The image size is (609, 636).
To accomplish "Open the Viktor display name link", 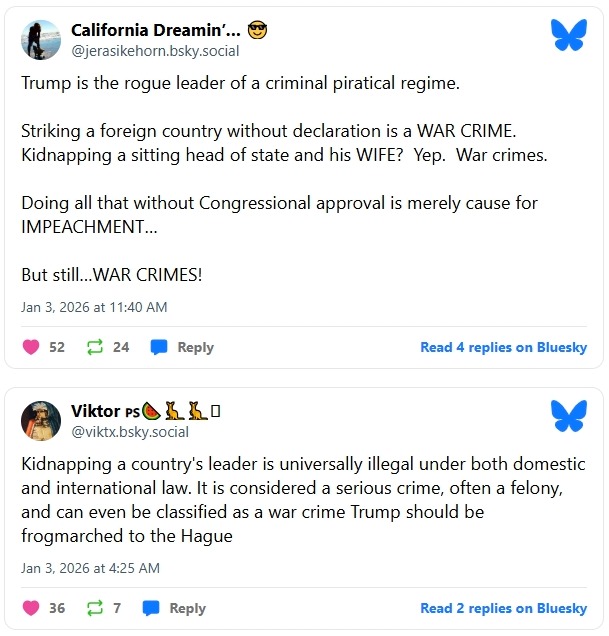I will click(95, 411).
